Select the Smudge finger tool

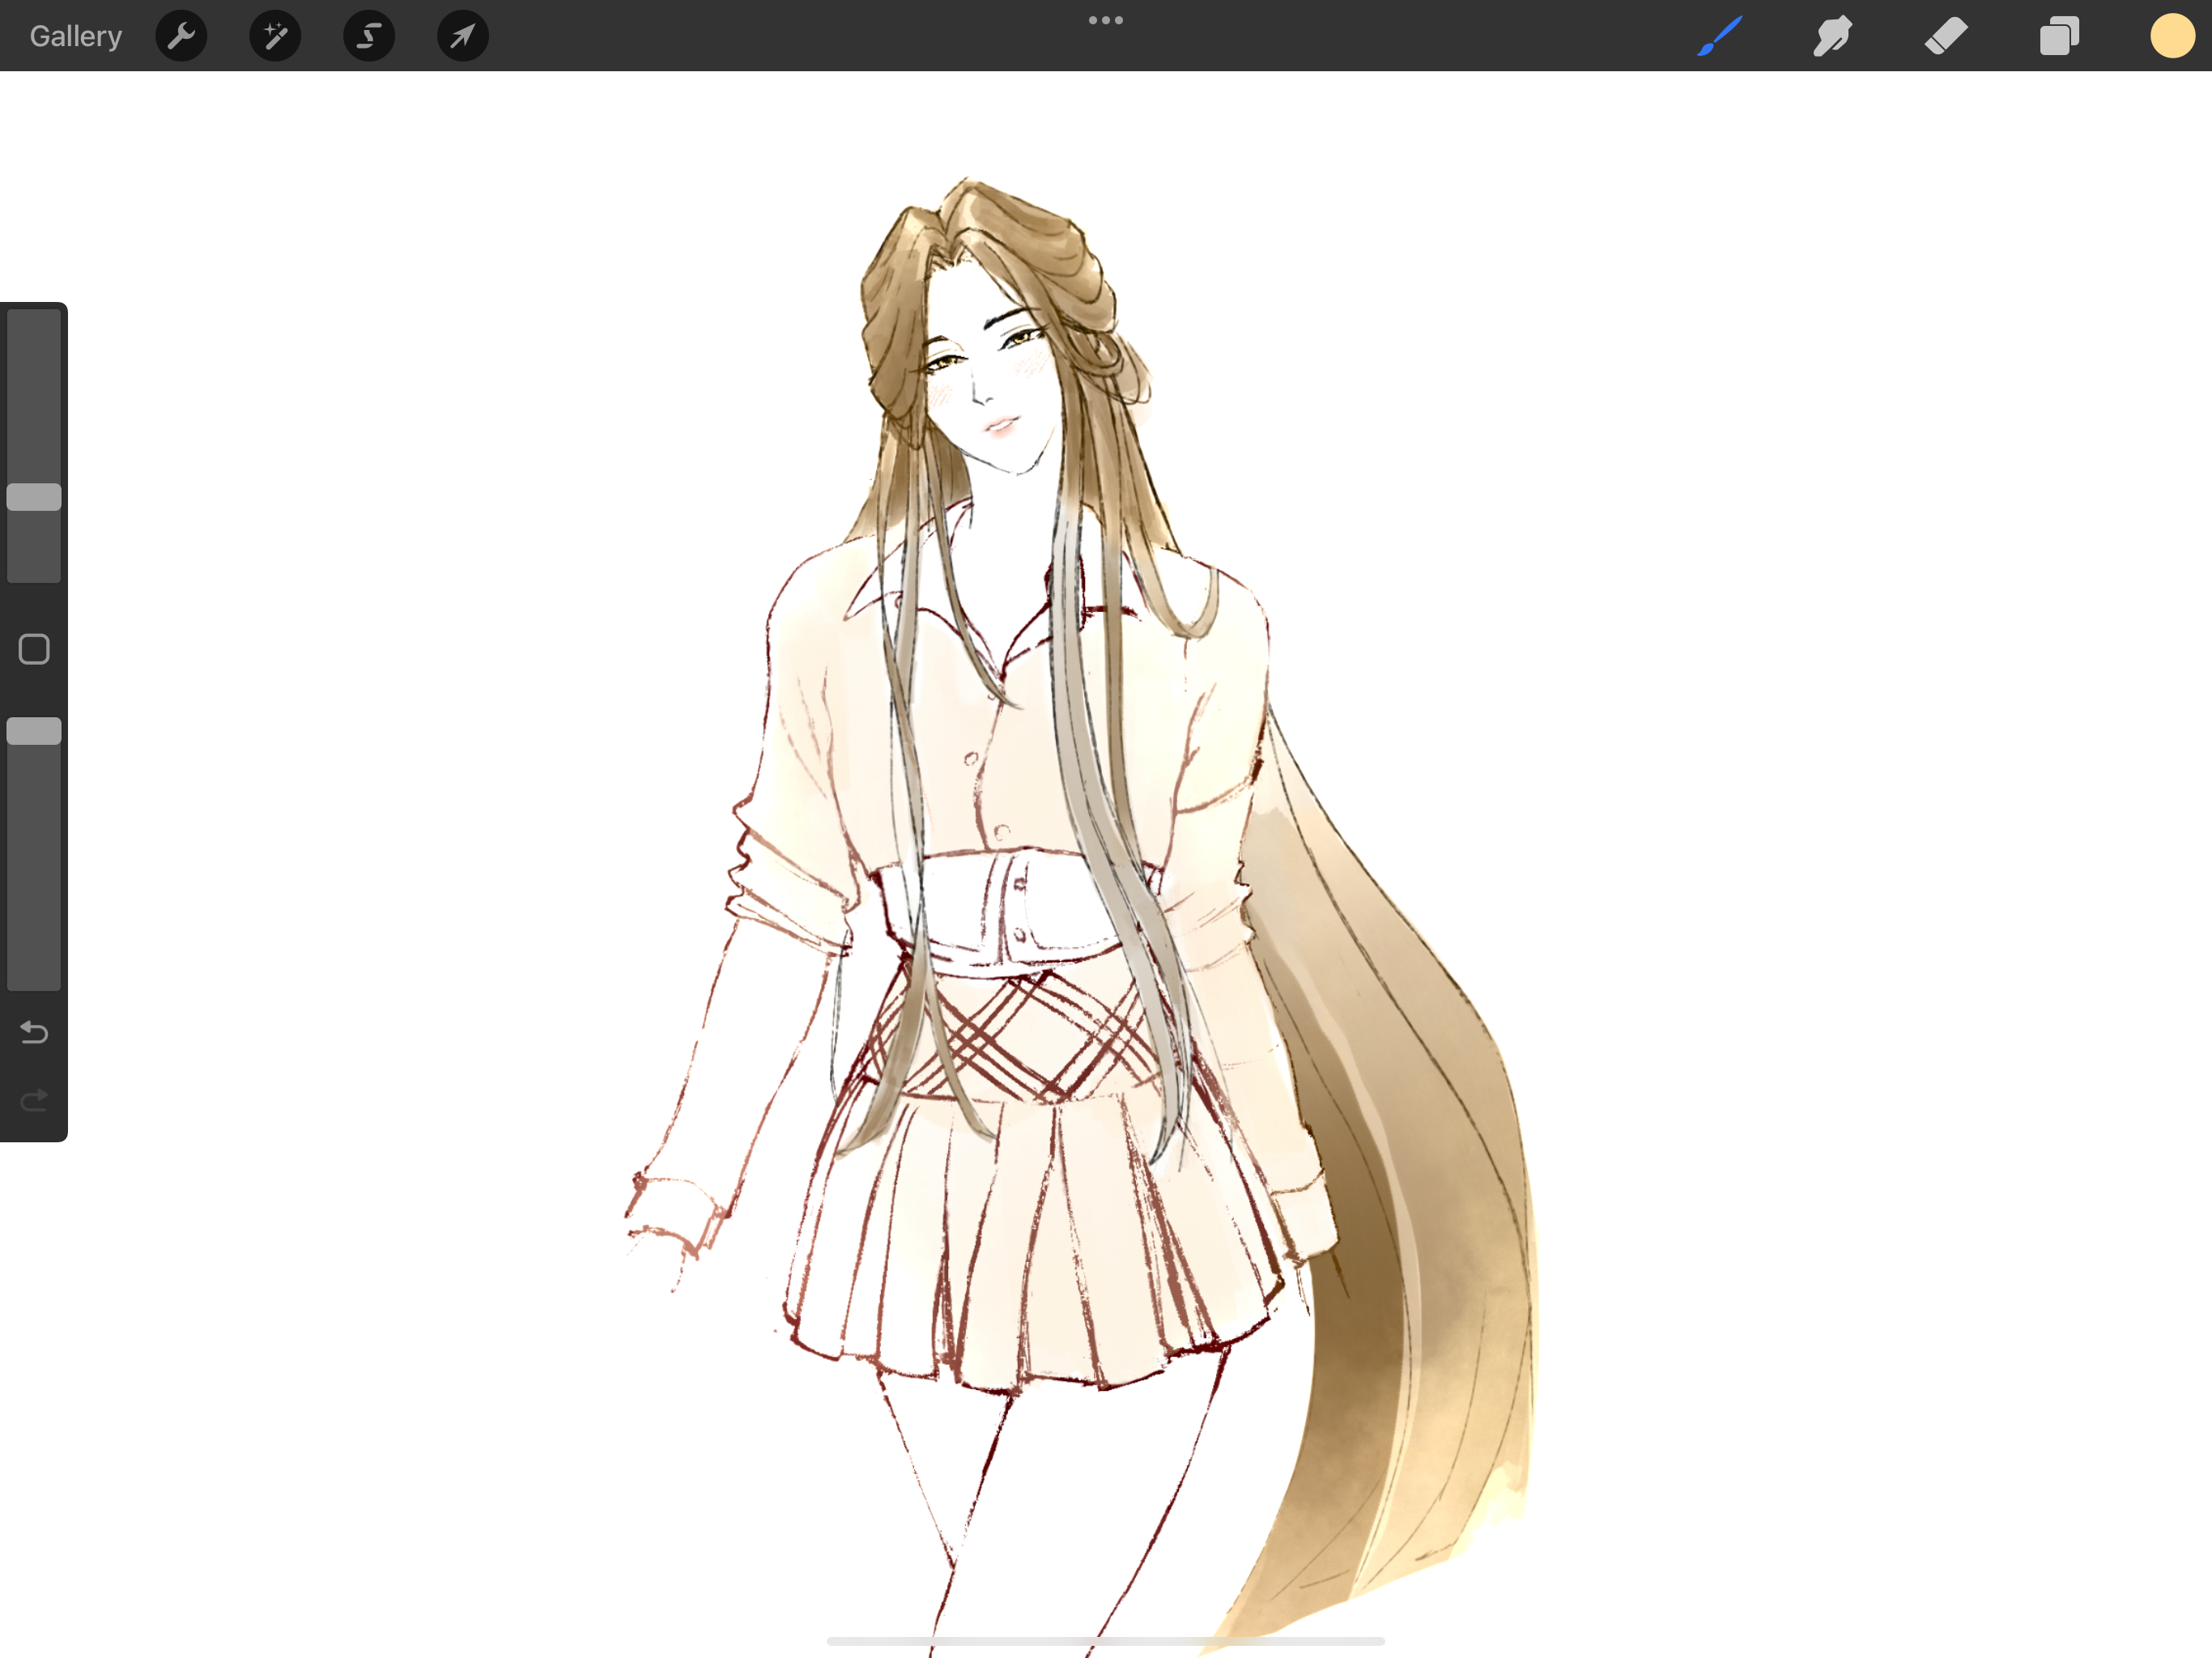[1833, 36]
